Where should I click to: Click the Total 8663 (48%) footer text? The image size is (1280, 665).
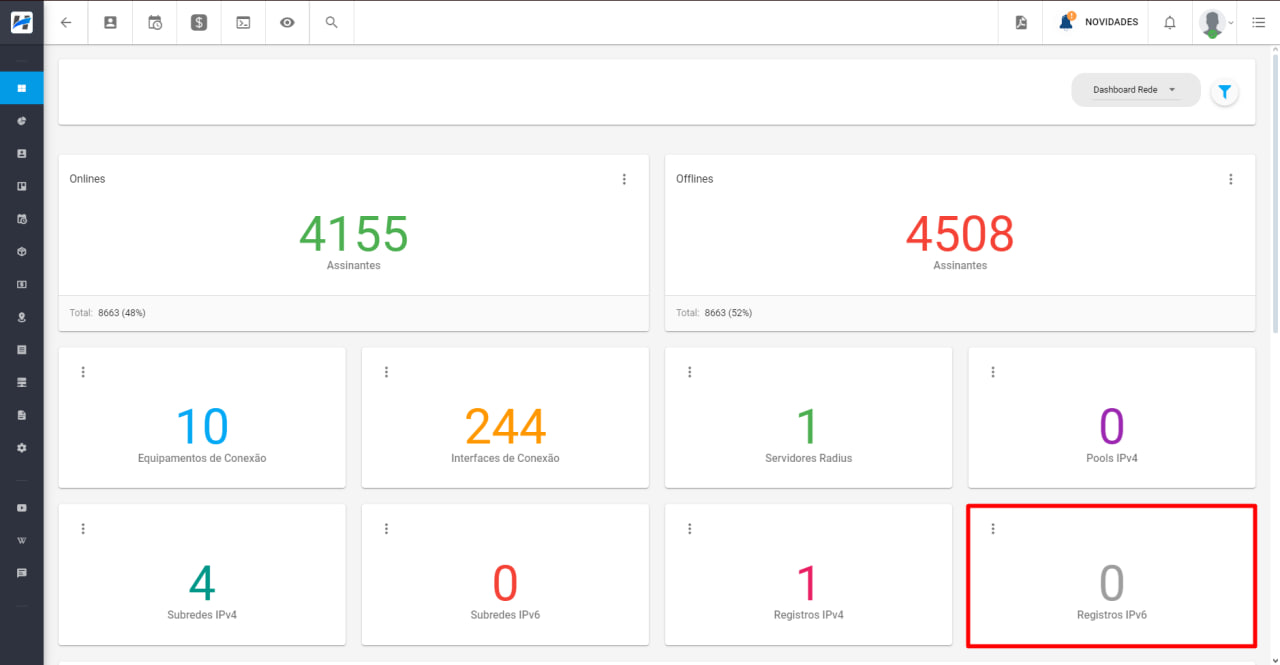coord(108,313)
